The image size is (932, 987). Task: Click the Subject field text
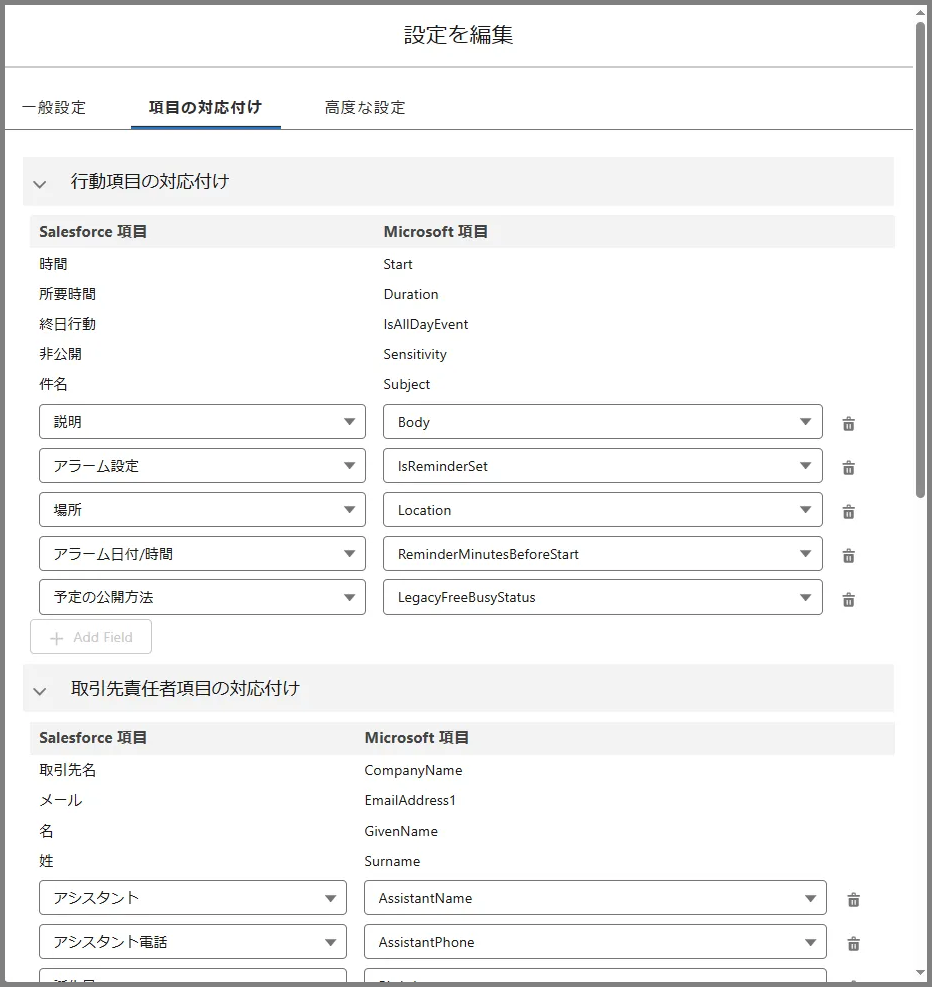(x=407, y=385)
